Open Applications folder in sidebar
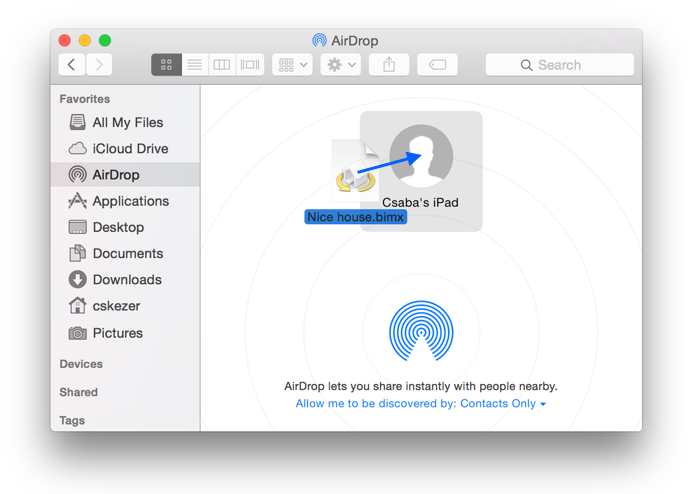The height and width of the screenshot is (494, 694). (125, 201)
